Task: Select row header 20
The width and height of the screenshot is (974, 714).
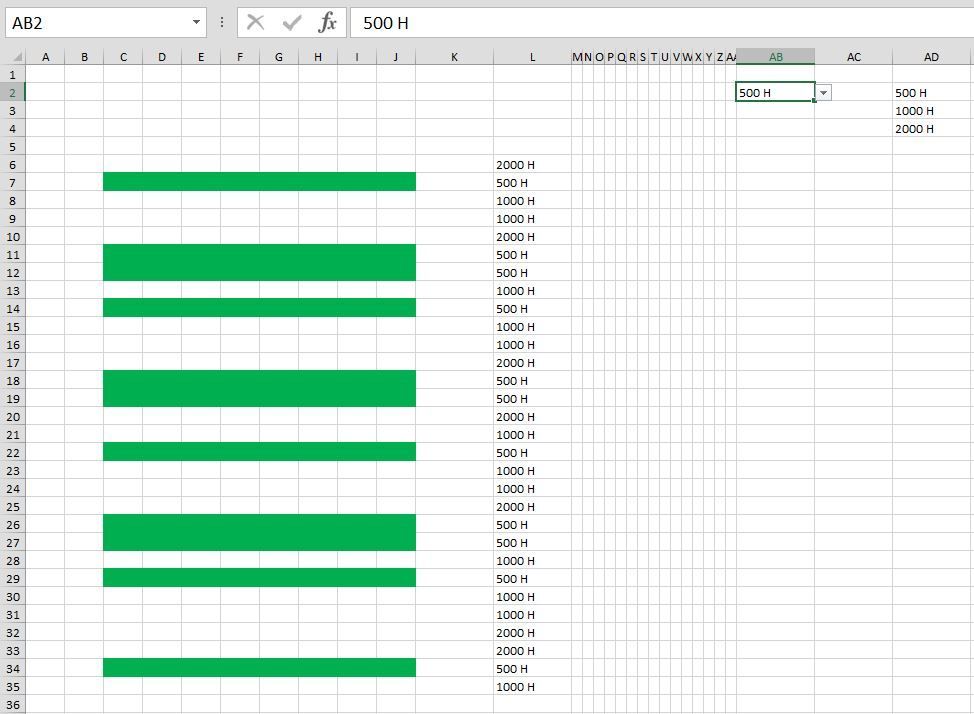Action: (12, 417)
